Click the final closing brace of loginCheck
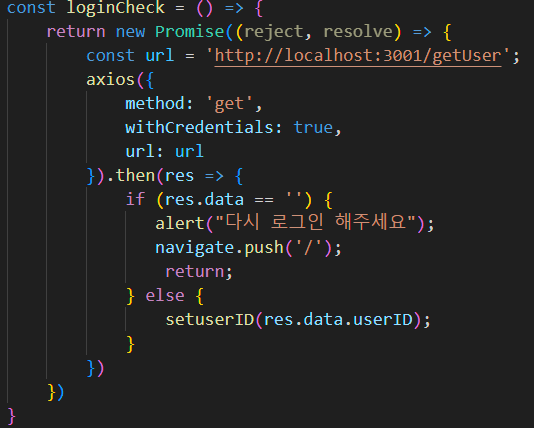The image size is (534, 428). (11, 416)
